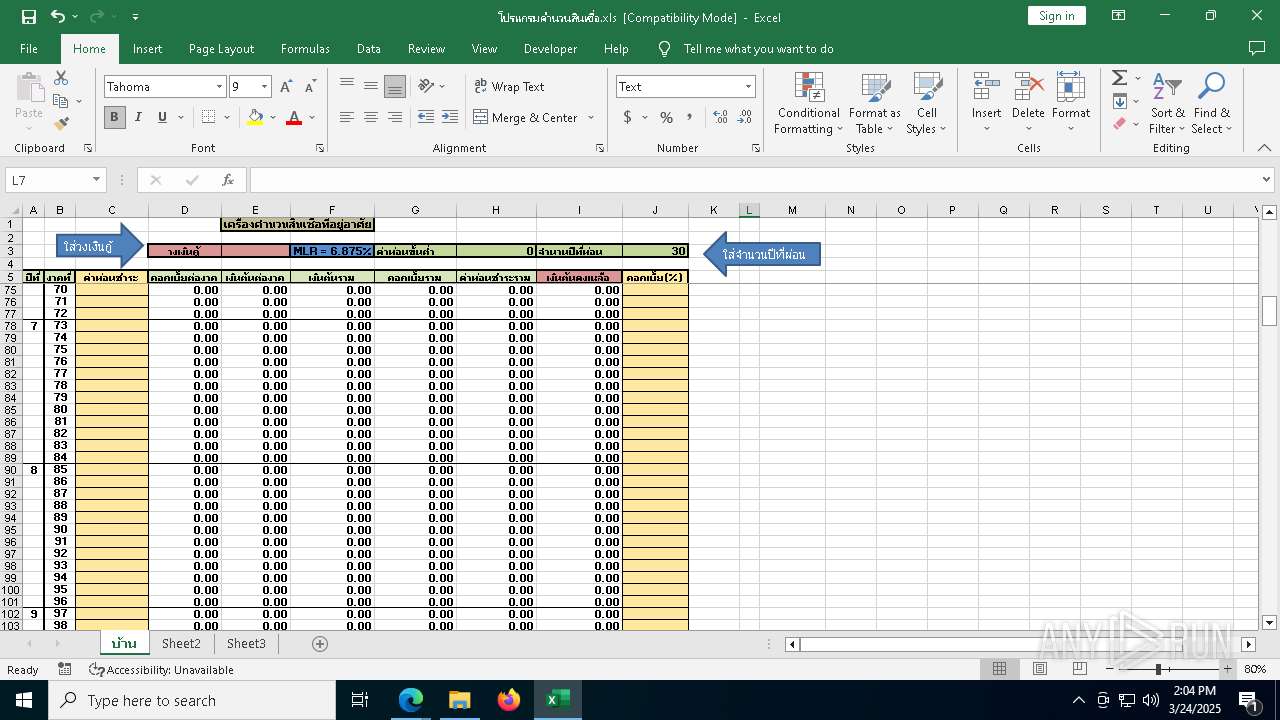
Task: Toggle Underline formatting
Action: click(x=162, y=117)
